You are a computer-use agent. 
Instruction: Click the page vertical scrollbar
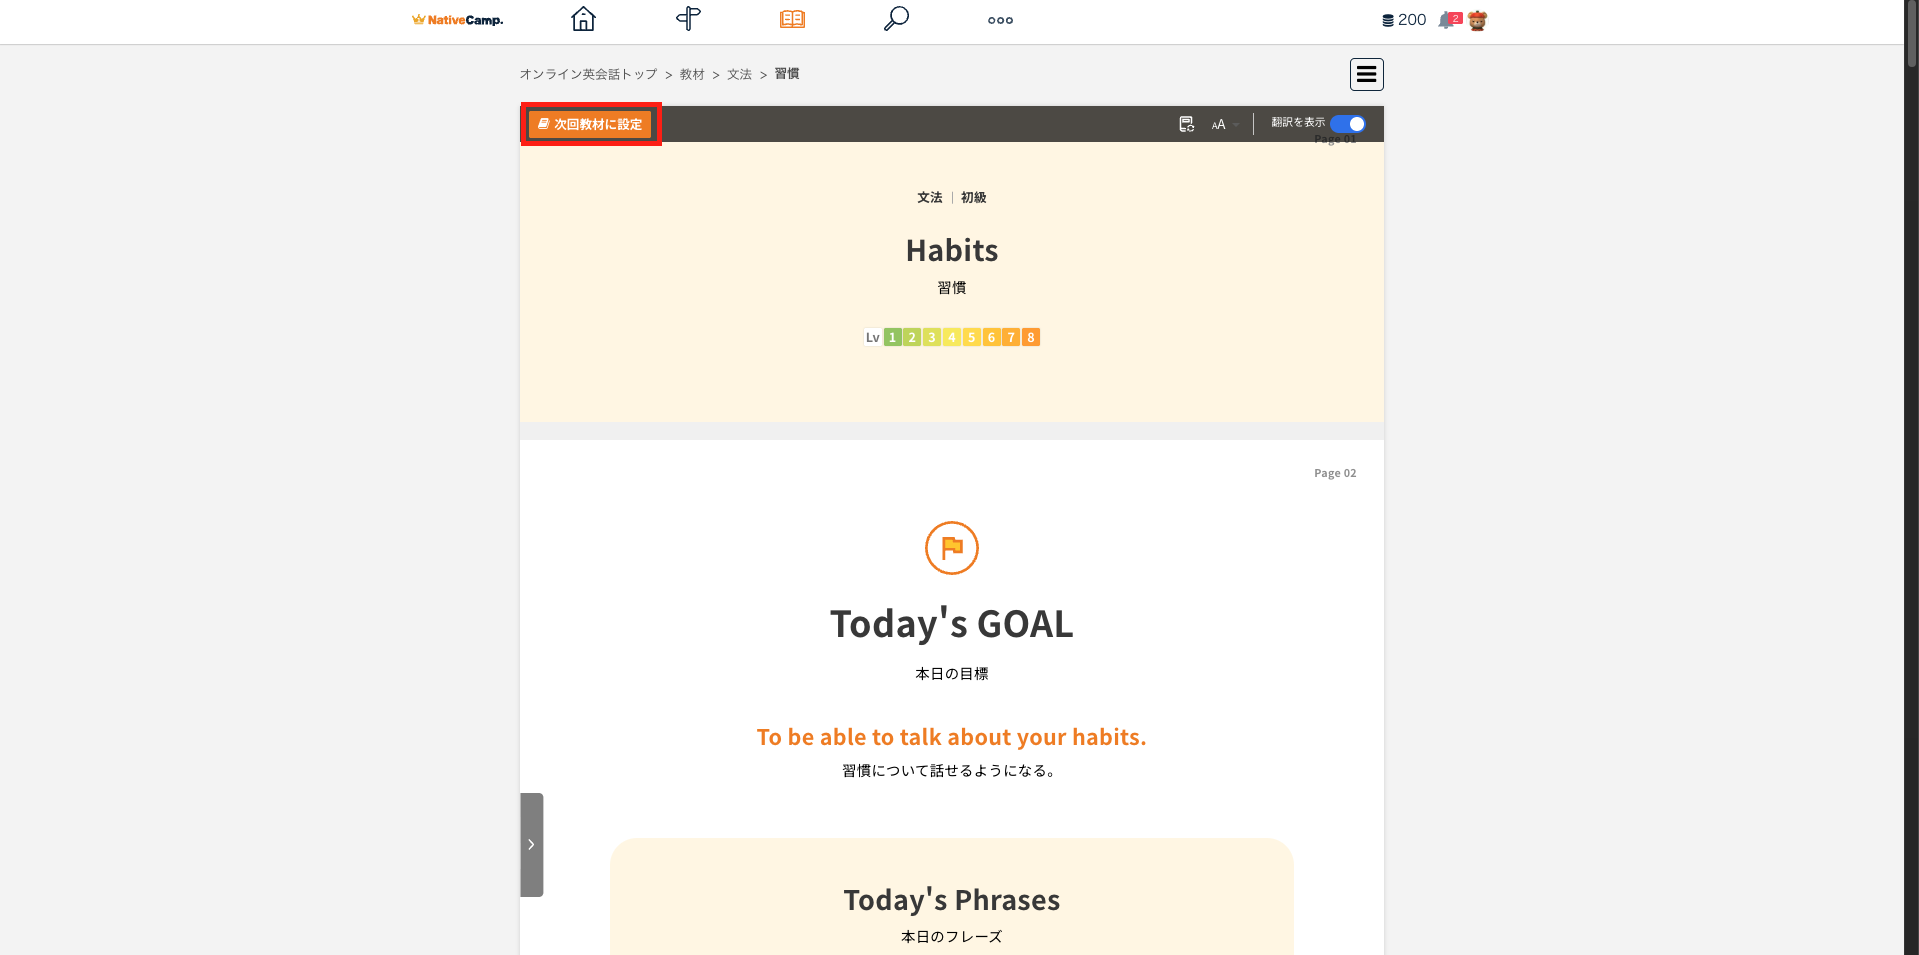click(1911, 400)
